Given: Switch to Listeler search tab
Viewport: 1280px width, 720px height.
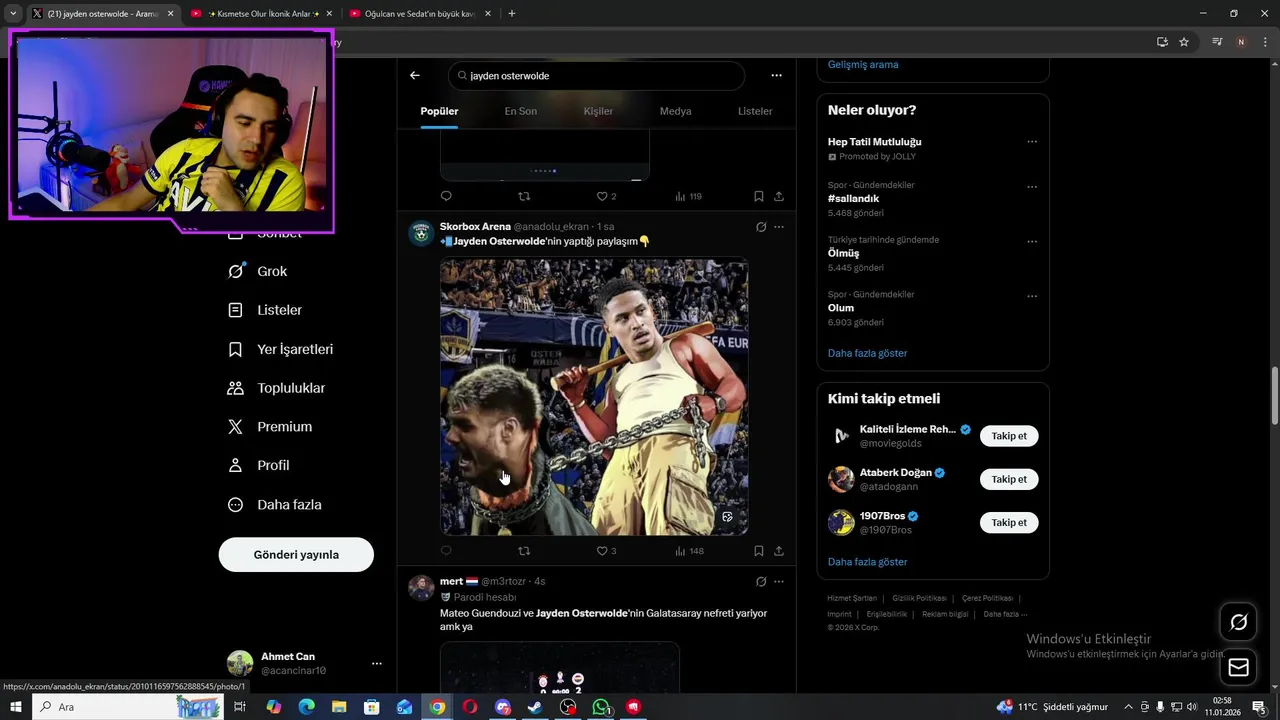Looking at the screenshot, I should click(x=755, y=111).
